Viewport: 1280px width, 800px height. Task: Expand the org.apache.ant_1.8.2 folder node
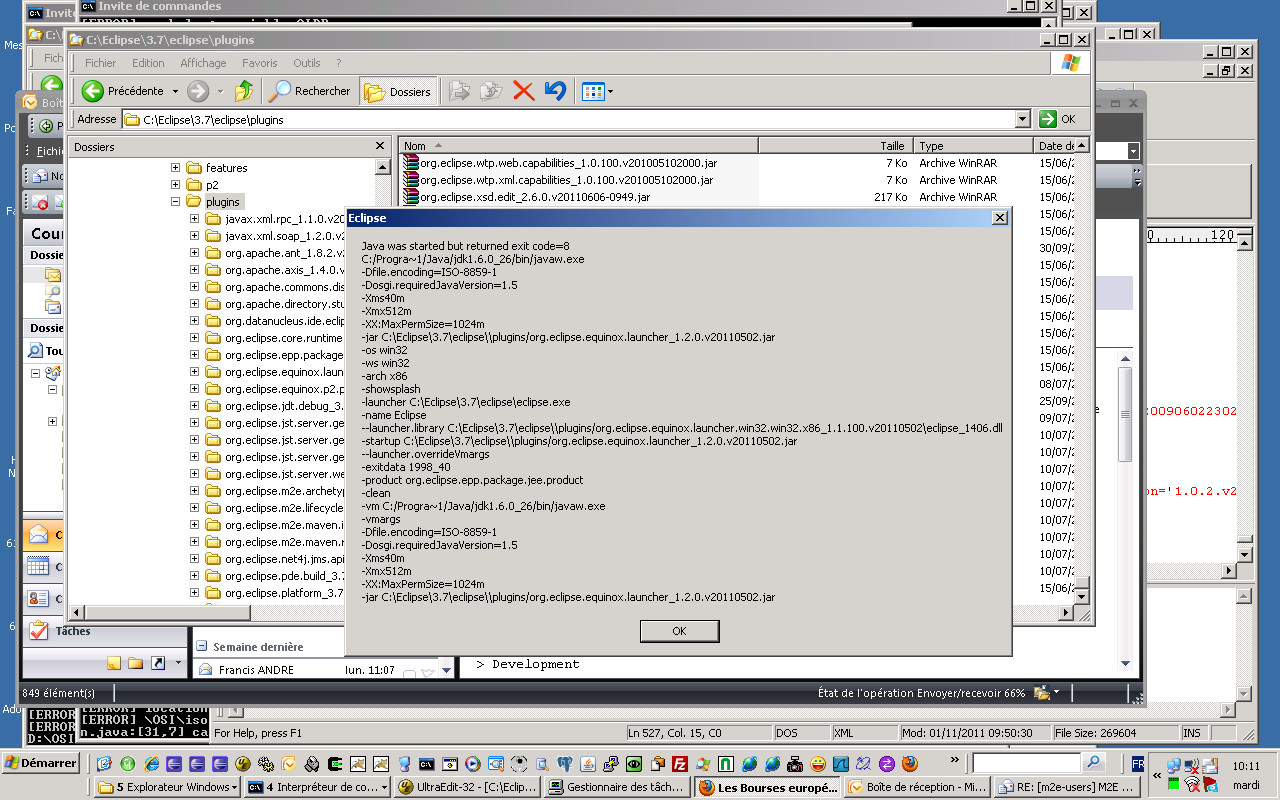(194, 253)
